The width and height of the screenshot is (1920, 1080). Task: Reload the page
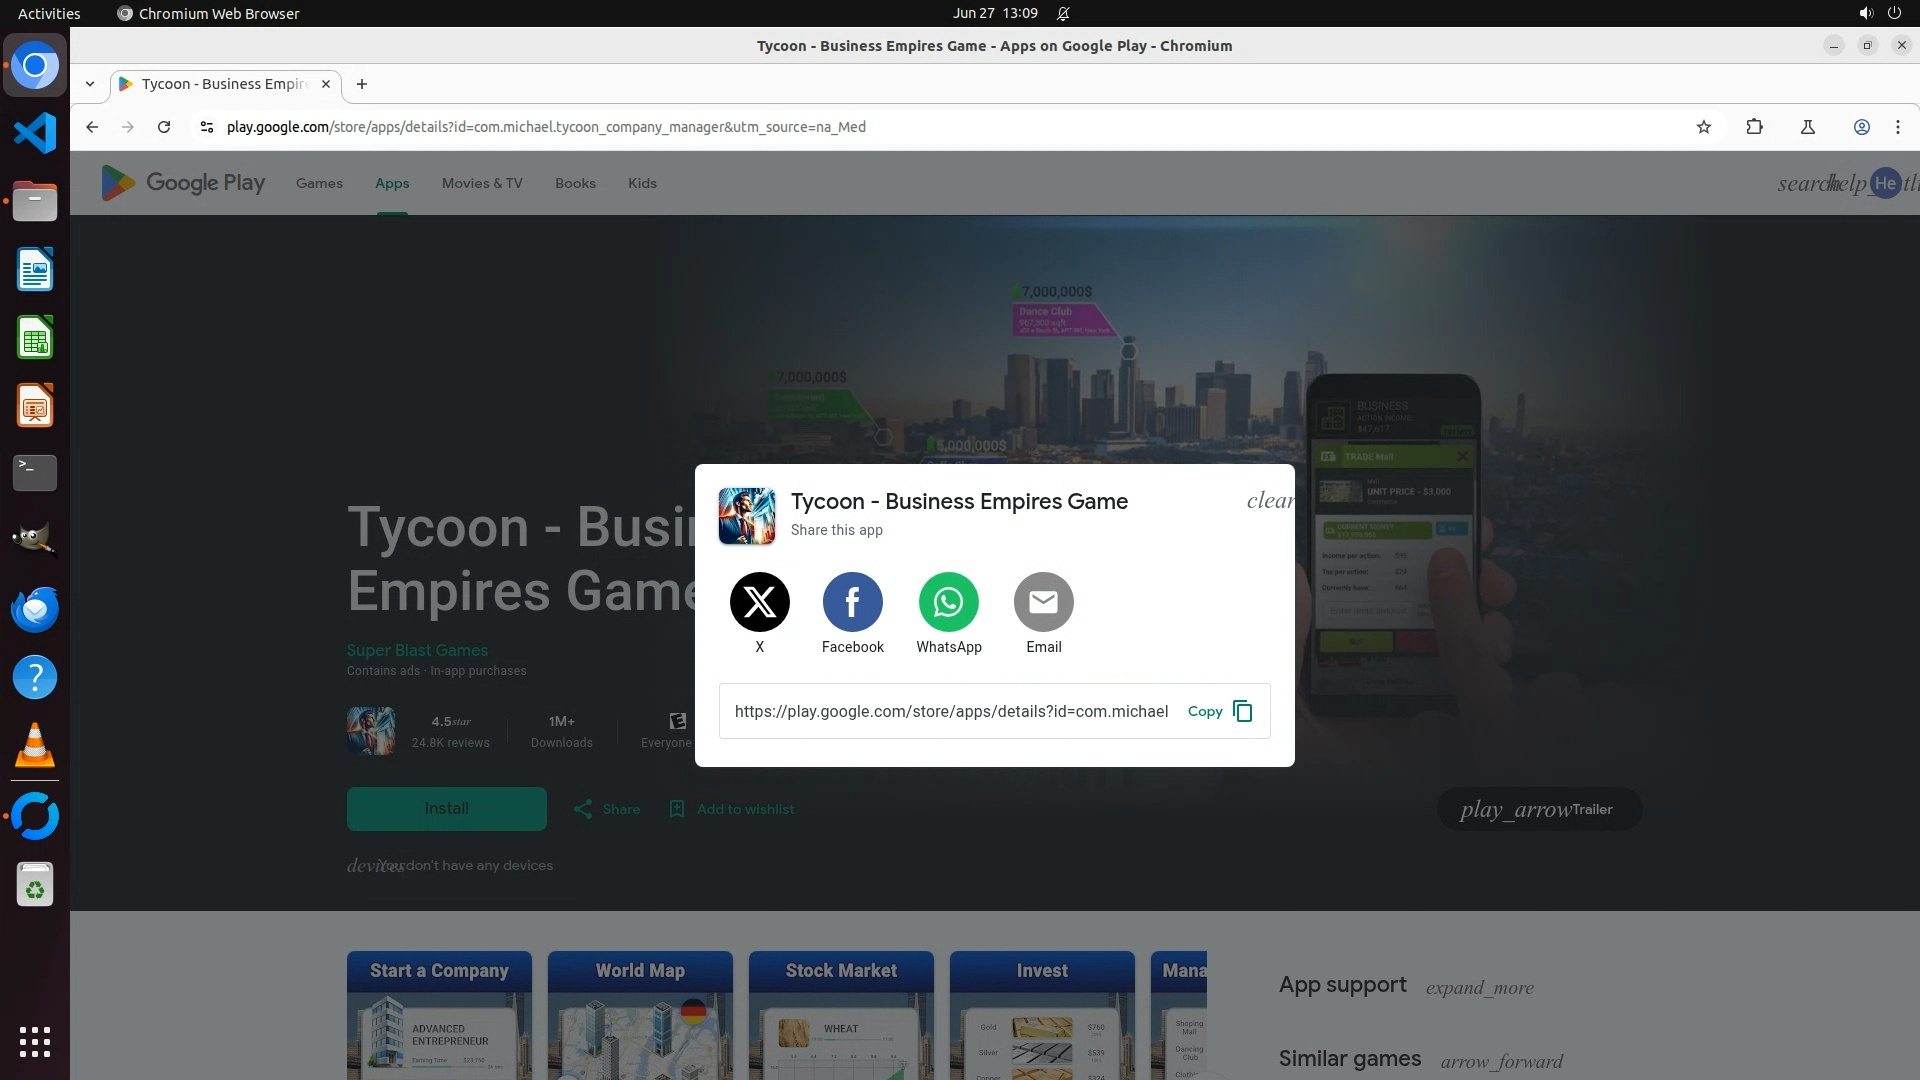pos(164,127)
